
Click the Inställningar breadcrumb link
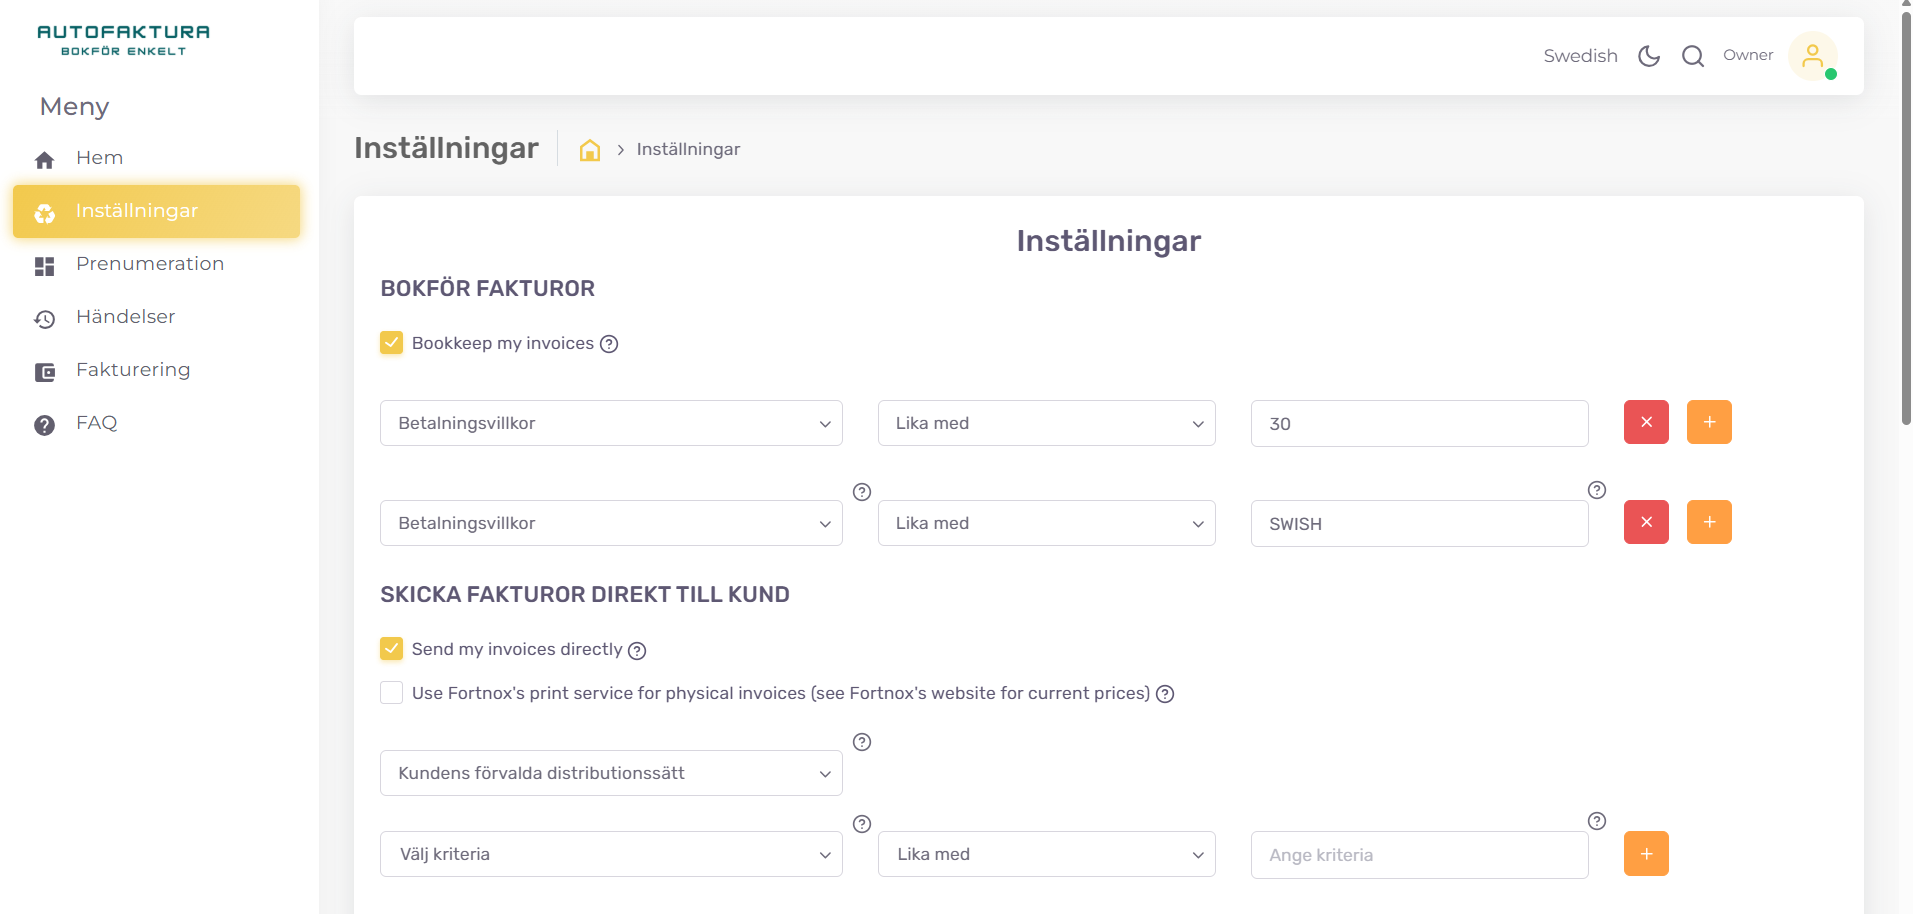tap(688, 149)
